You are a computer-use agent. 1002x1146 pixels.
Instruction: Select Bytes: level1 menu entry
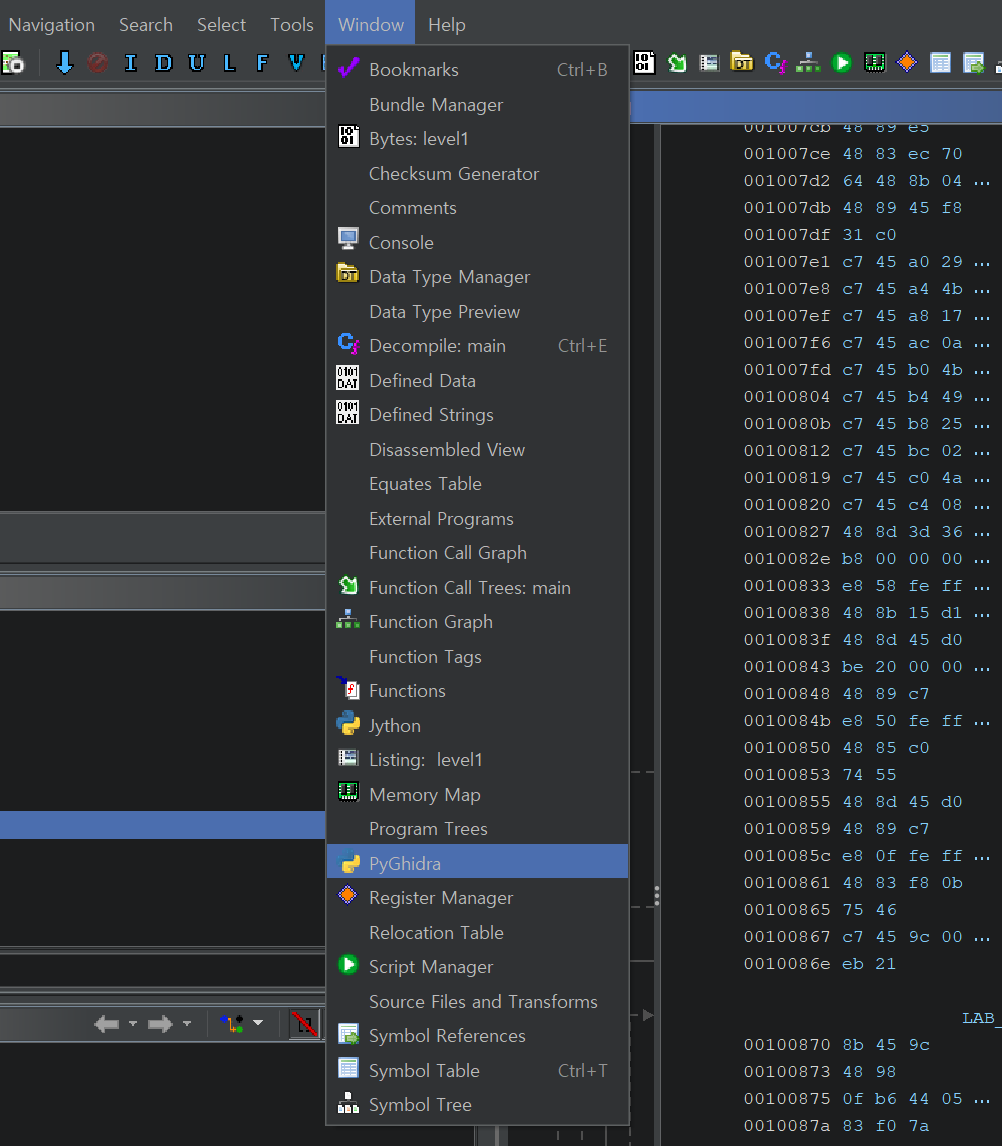pos(477,139)
